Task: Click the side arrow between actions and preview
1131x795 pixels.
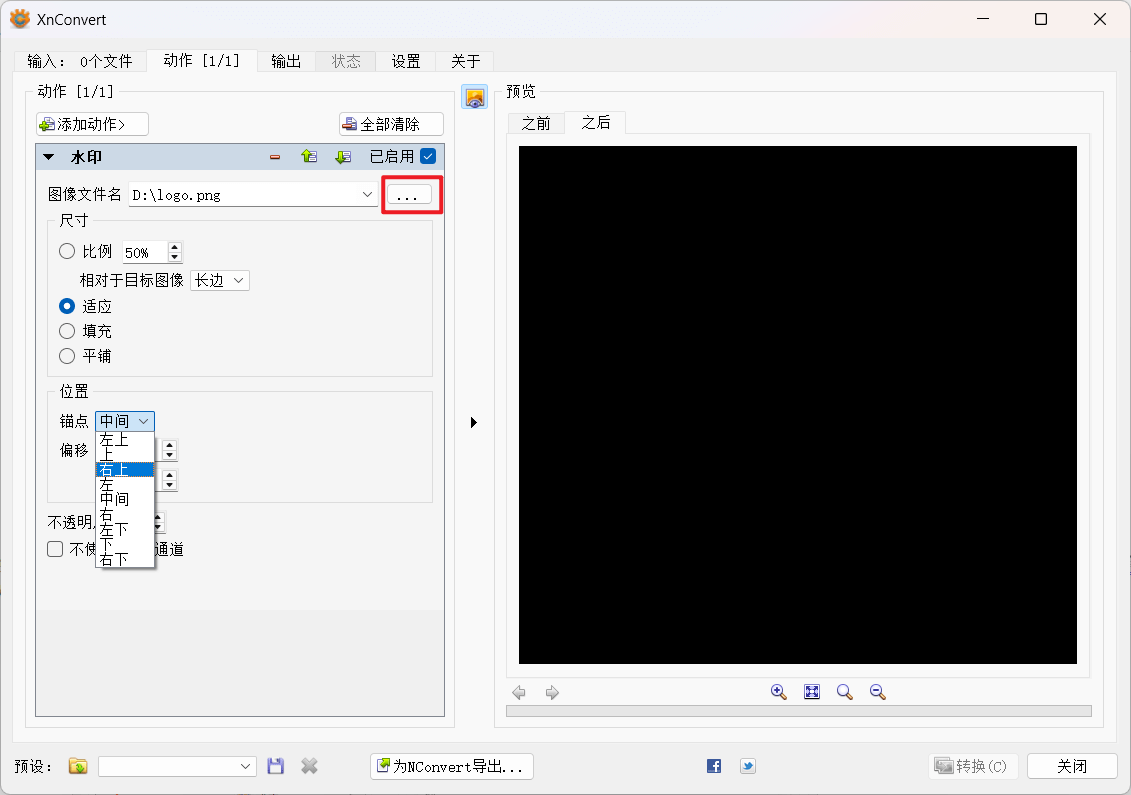Action: tap(474, 423)
